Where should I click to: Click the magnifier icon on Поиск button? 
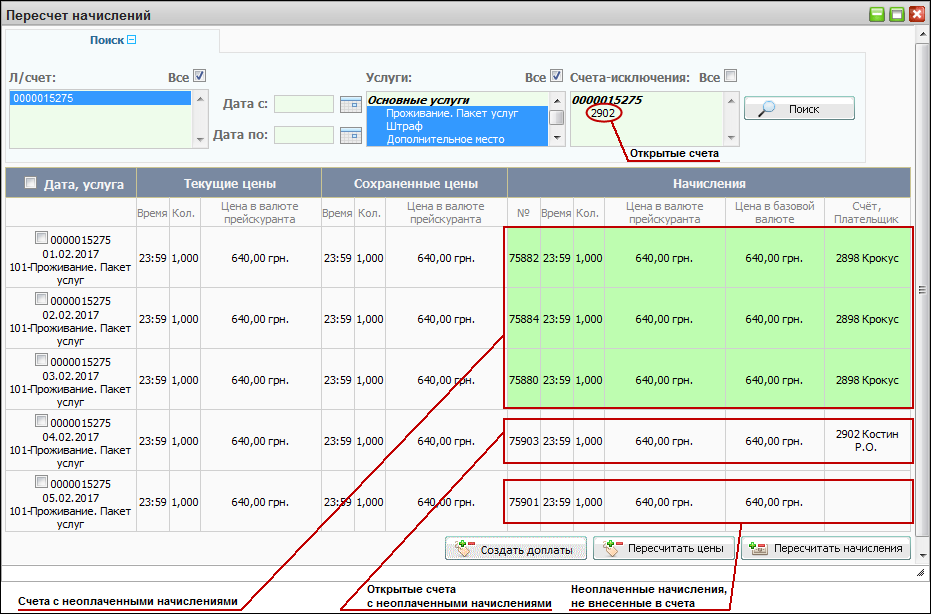(x=767, y=109)
